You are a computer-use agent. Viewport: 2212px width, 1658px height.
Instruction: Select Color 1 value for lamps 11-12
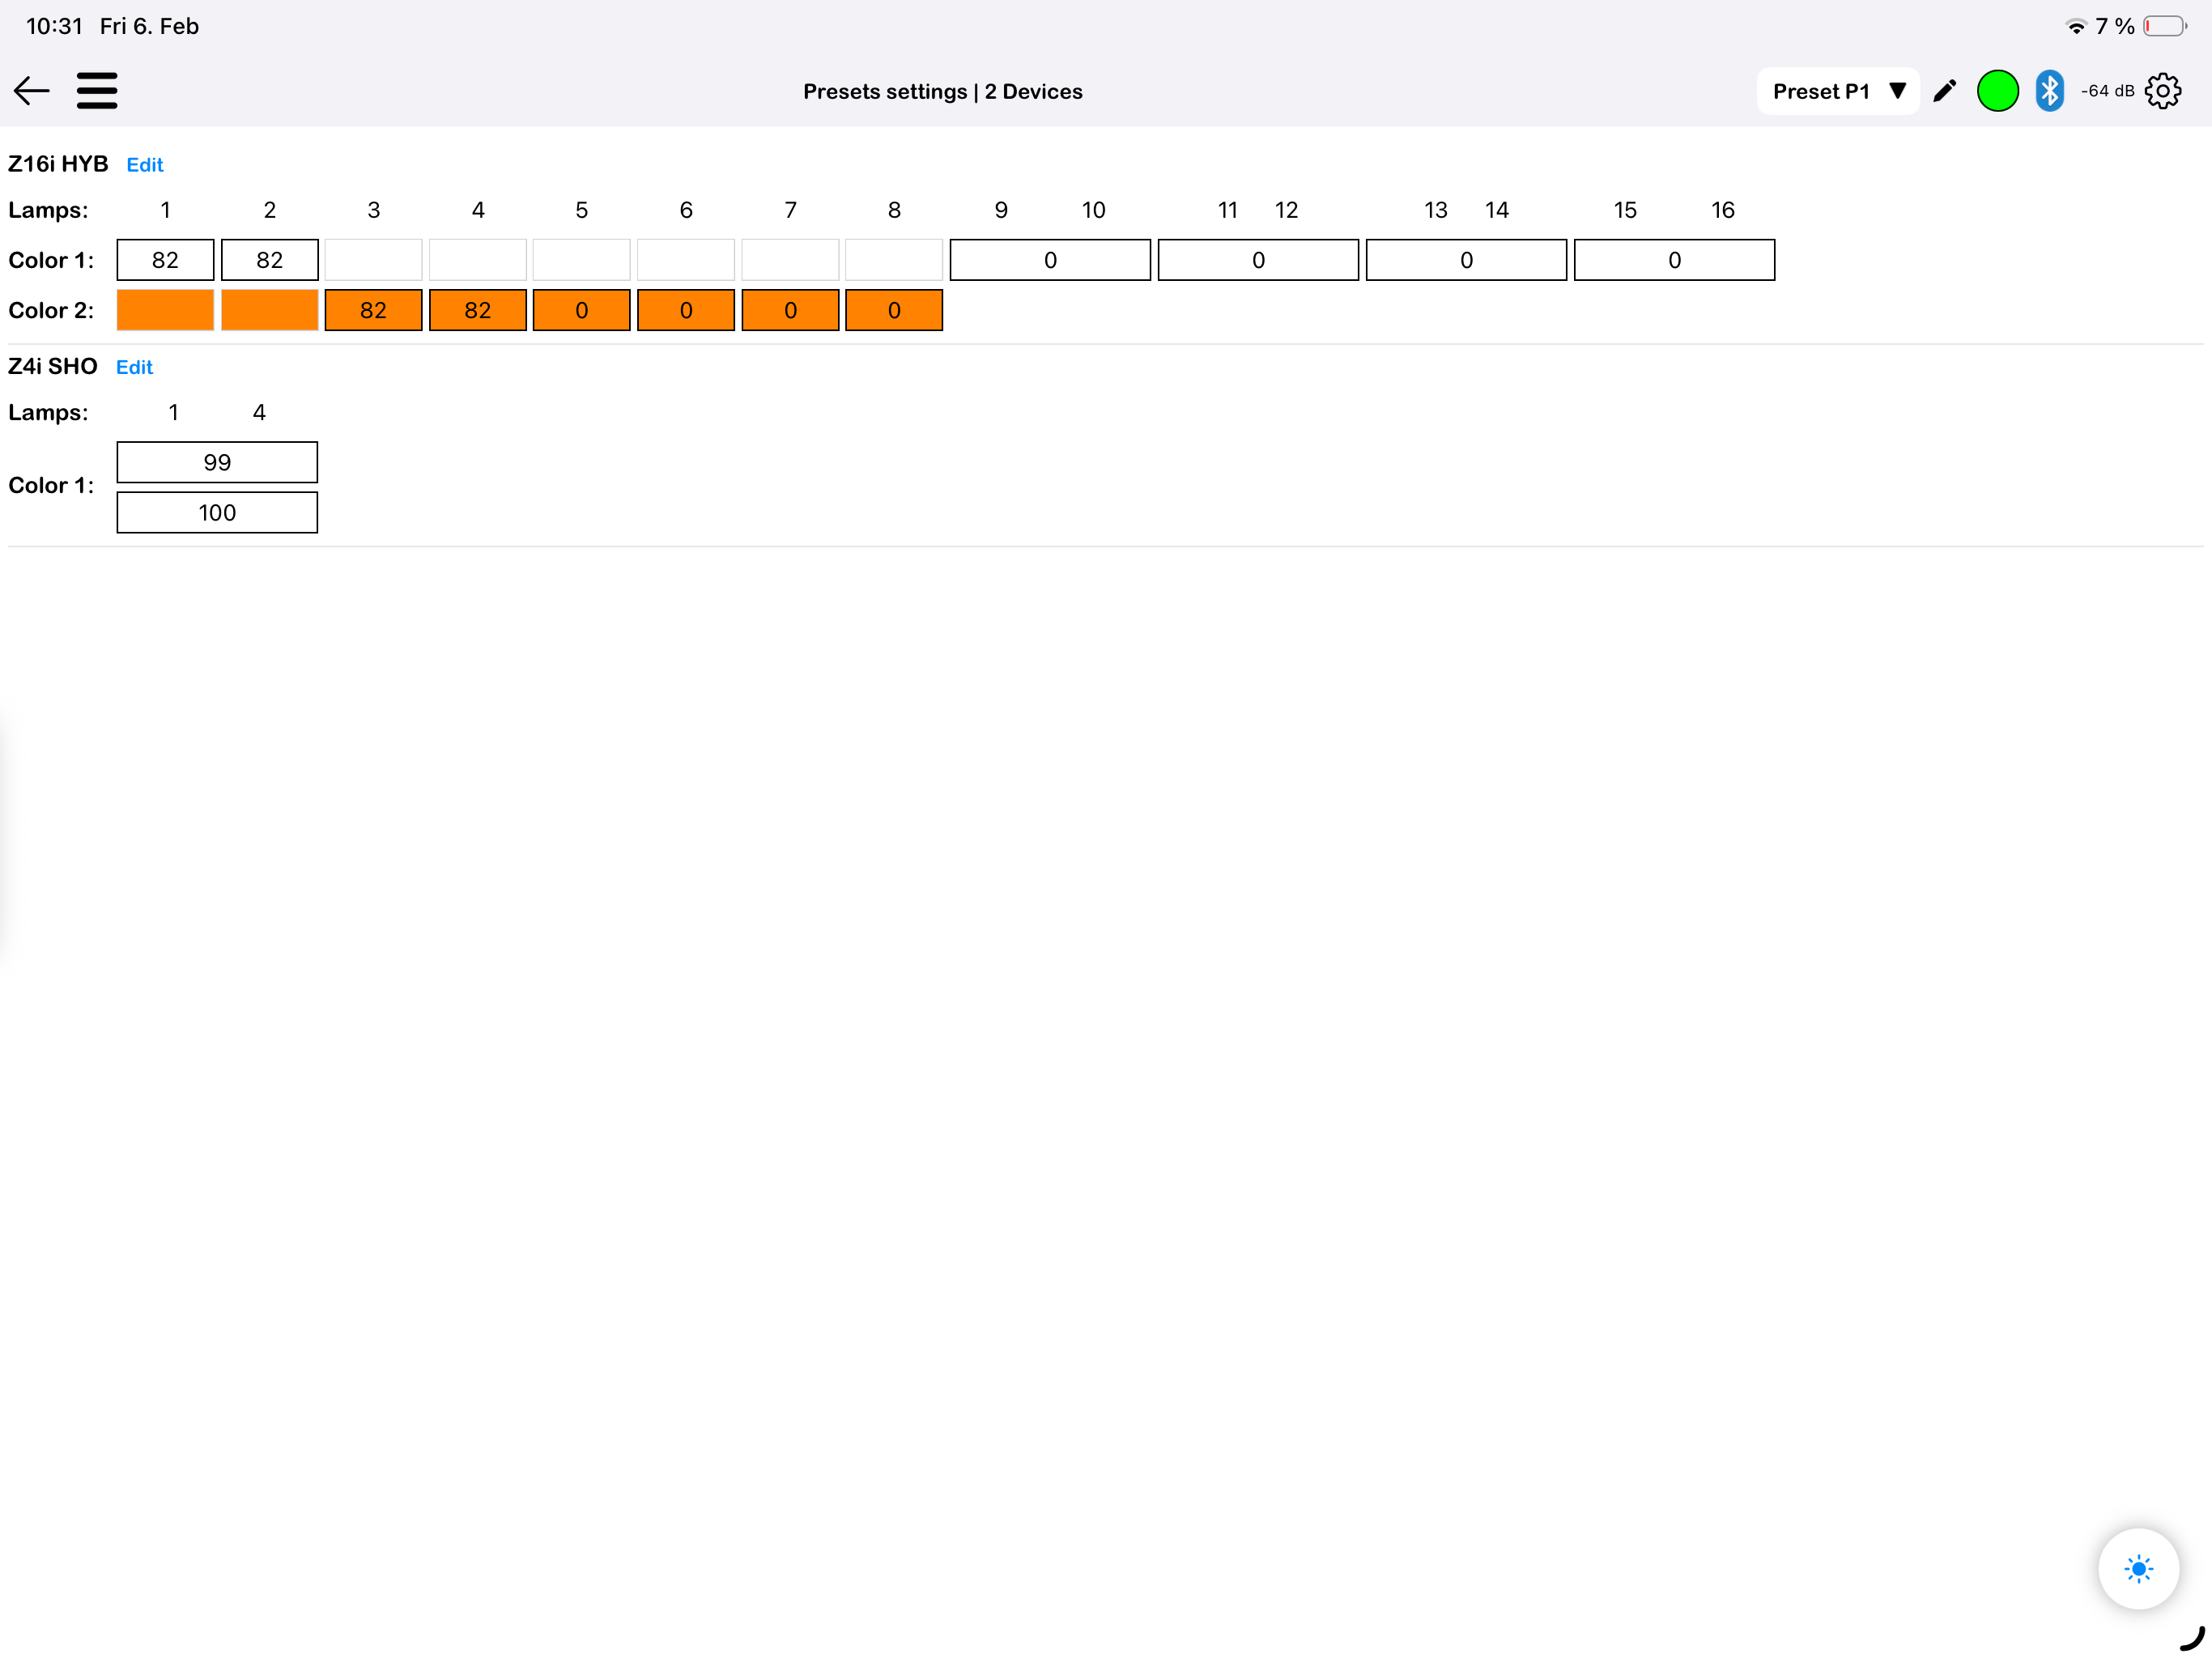[x=1258, y=260]
